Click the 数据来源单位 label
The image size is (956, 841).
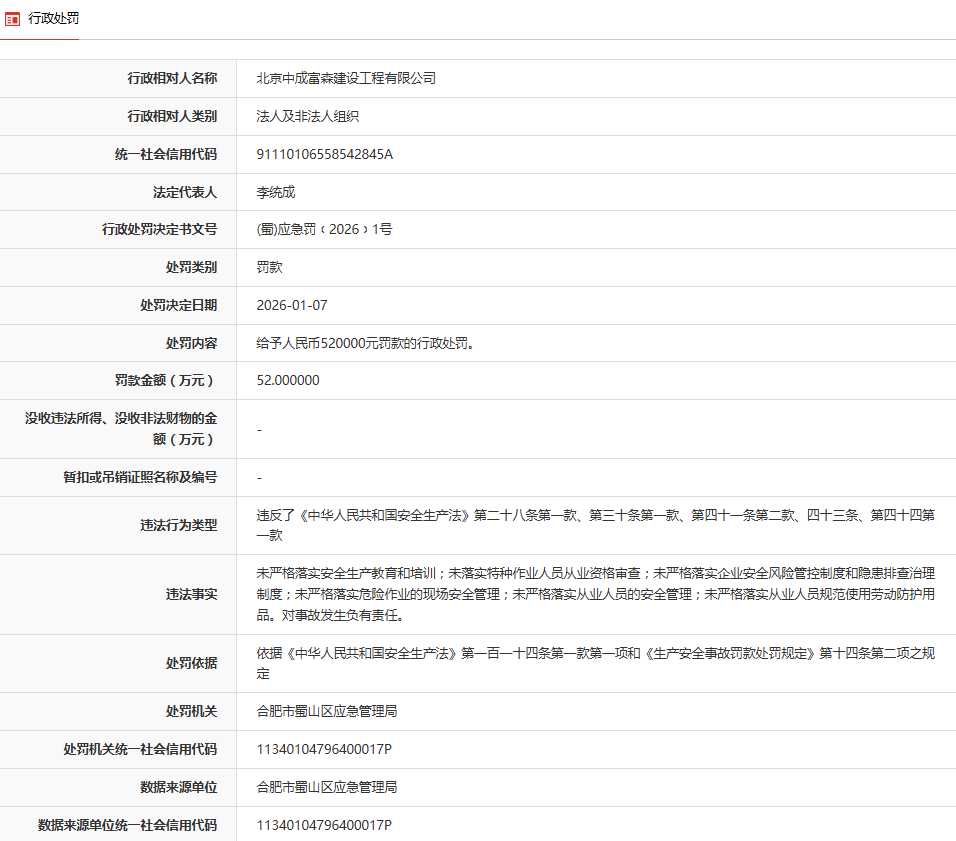click(x=179, y=787)
